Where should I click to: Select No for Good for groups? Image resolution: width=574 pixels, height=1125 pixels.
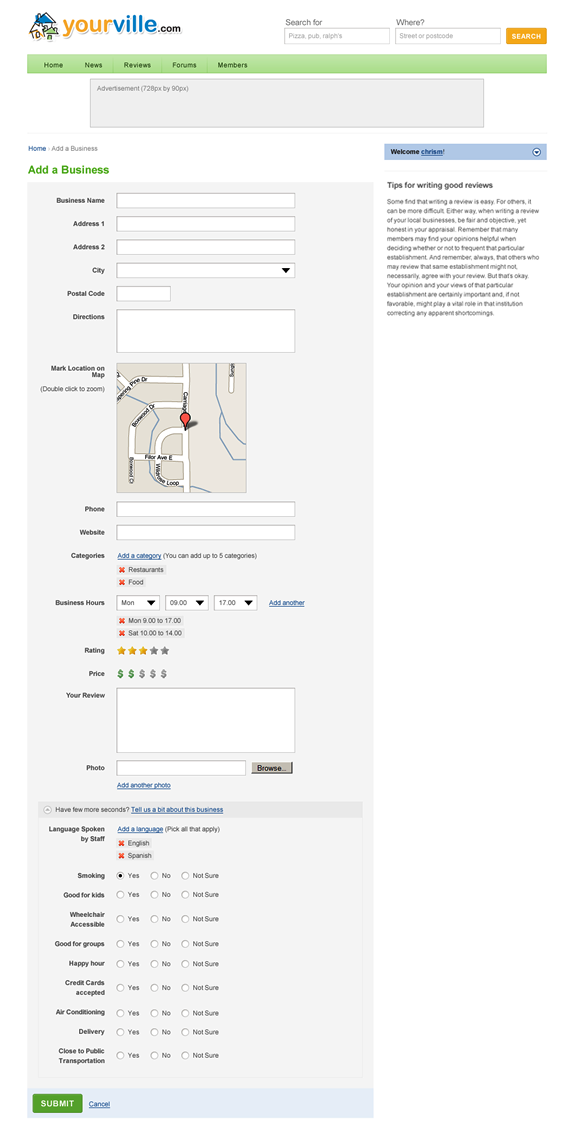tap(154, 943)
